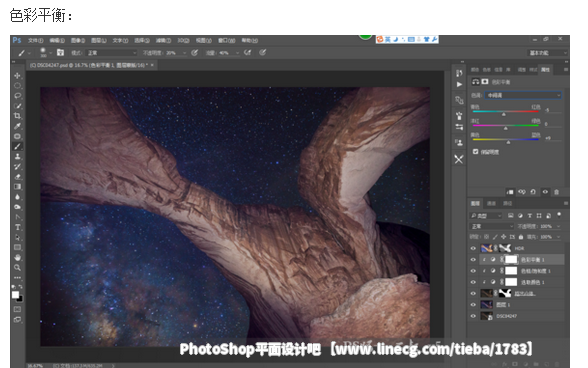Hide the HDR layer
The width and height of the screenshot is (588, 368).
[473, 248]
